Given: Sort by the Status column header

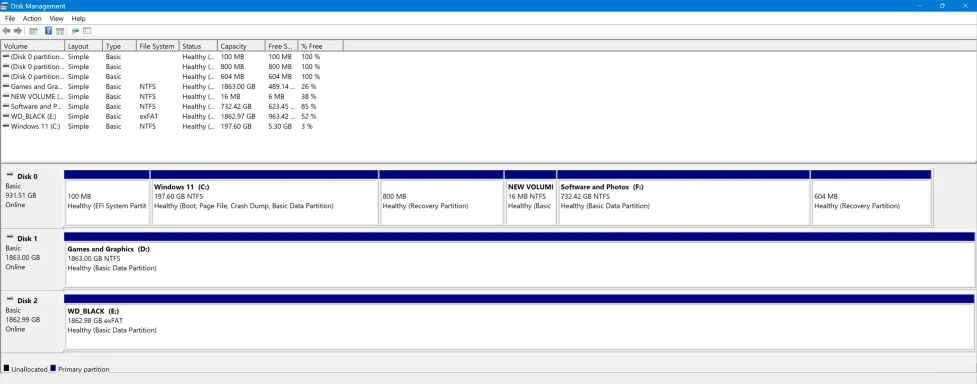Looking at the screenshot, I should pyautogui.click(x=199, y=46).
